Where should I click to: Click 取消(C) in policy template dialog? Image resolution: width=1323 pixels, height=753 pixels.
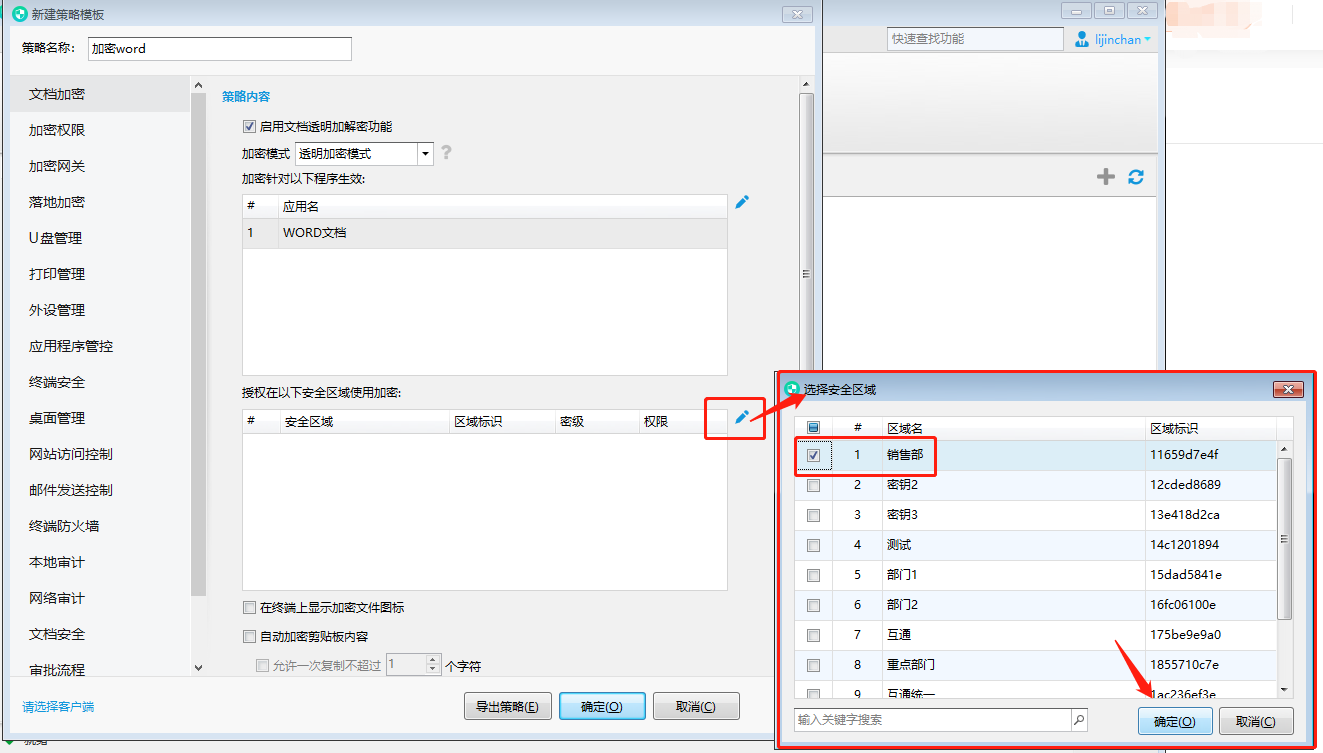(x=696, y=706)
